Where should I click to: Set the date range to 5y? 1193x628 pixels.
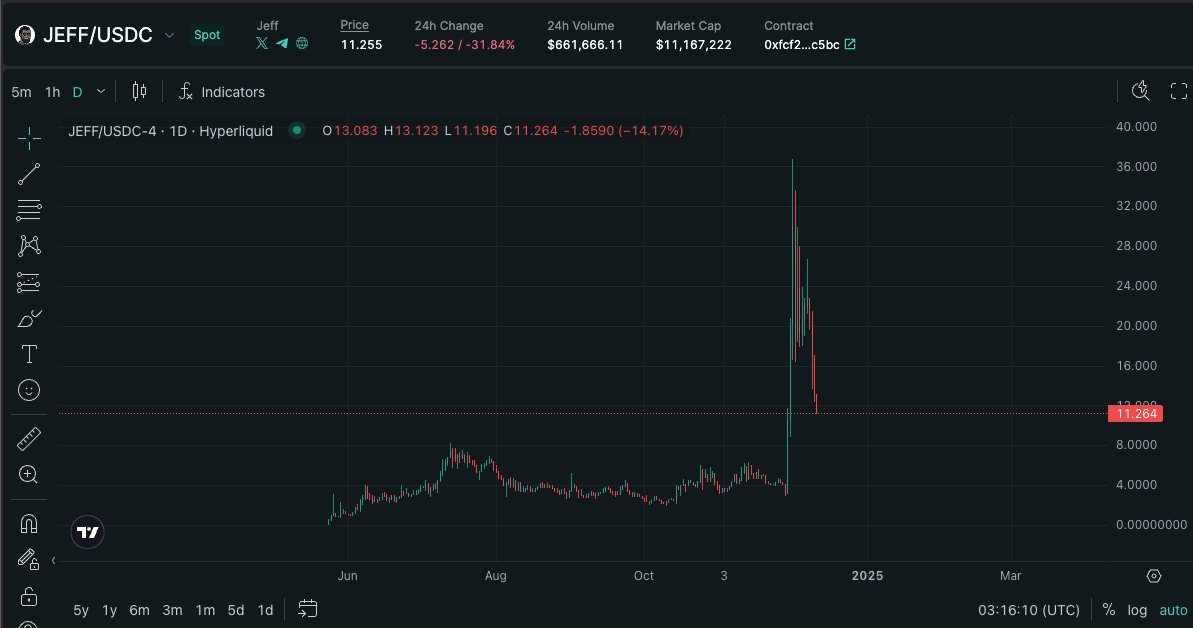(x=81, y=610)
